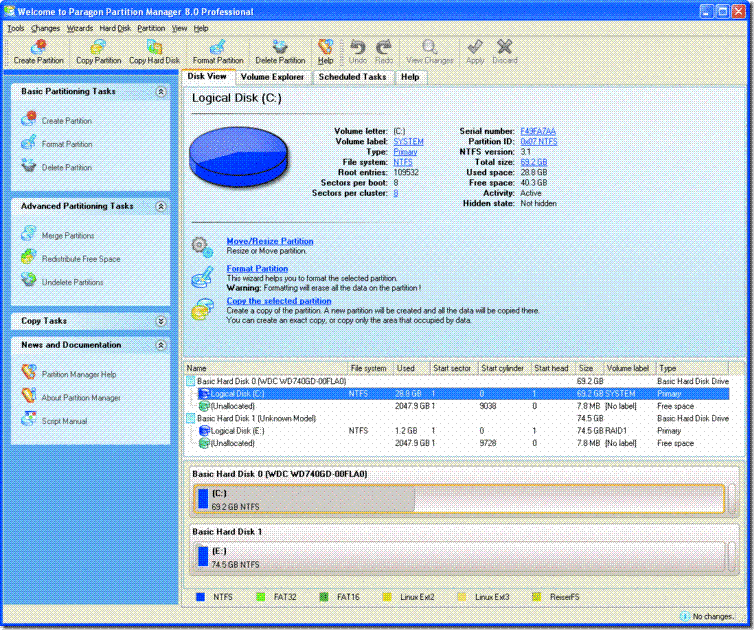The image size is (754, 630).
Task: Click the NTFS file system link
Action: pos(403,162)
